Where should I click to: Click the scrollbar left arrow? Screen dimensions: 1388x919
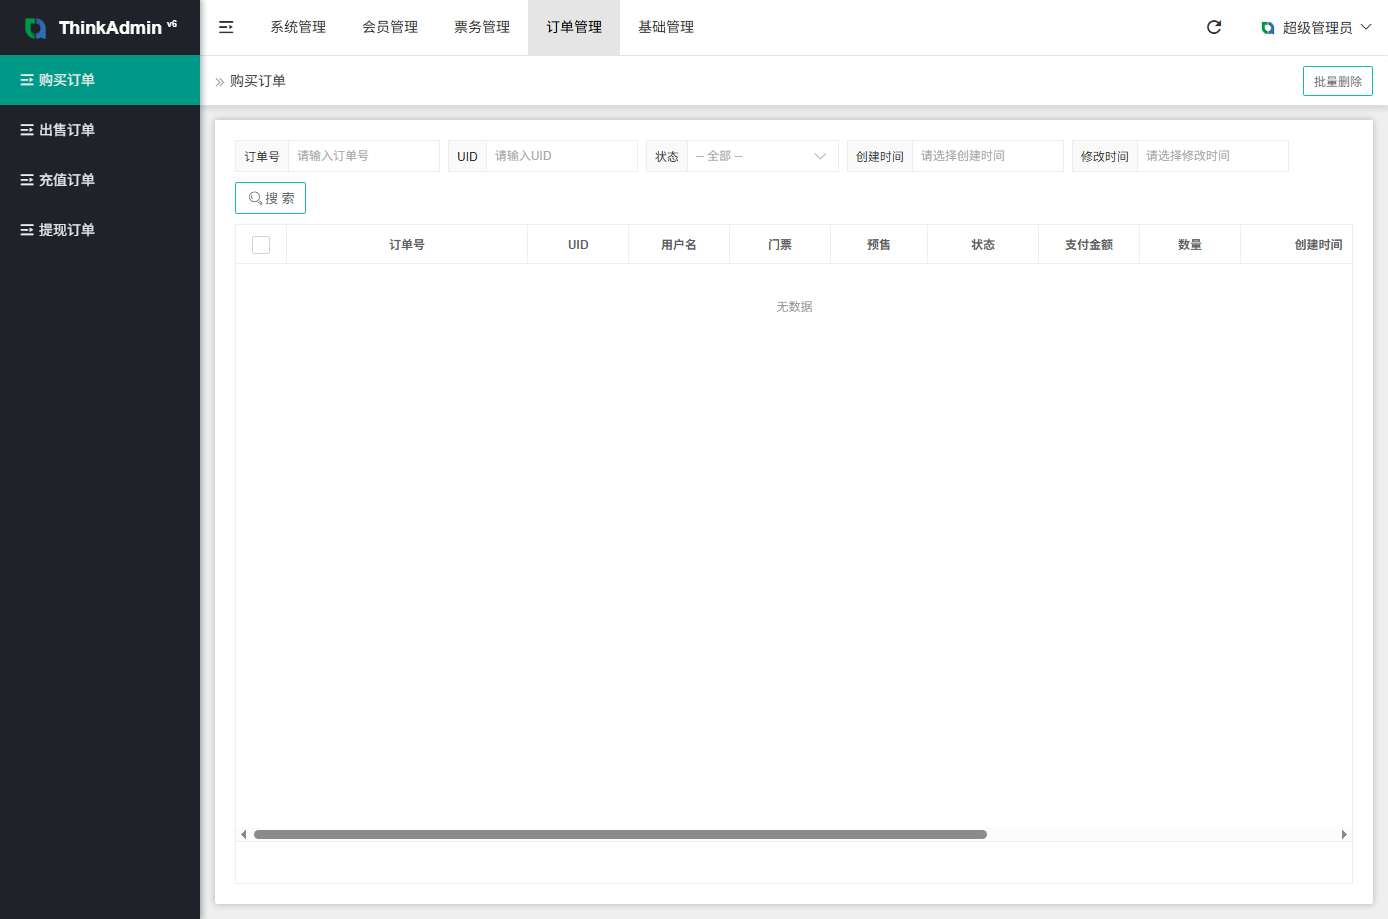pyautogui.click(x=243, y=834)
